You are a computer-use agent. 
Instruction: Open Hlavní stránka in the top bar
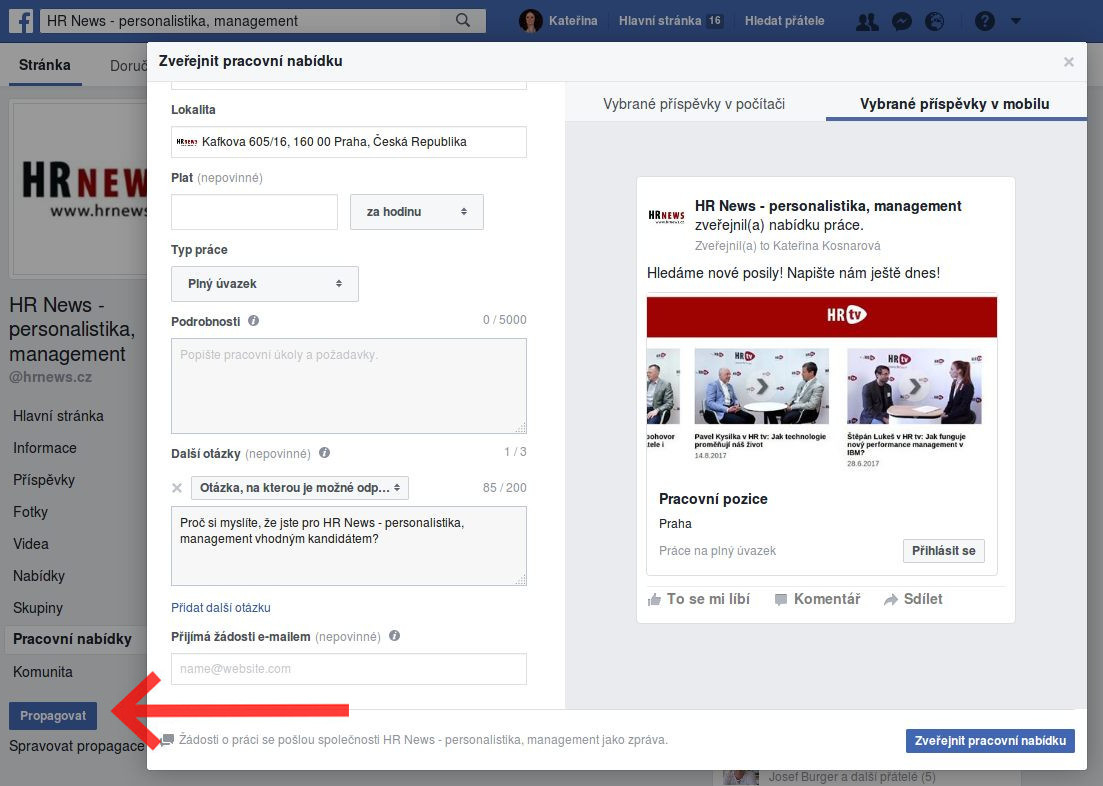660,21
